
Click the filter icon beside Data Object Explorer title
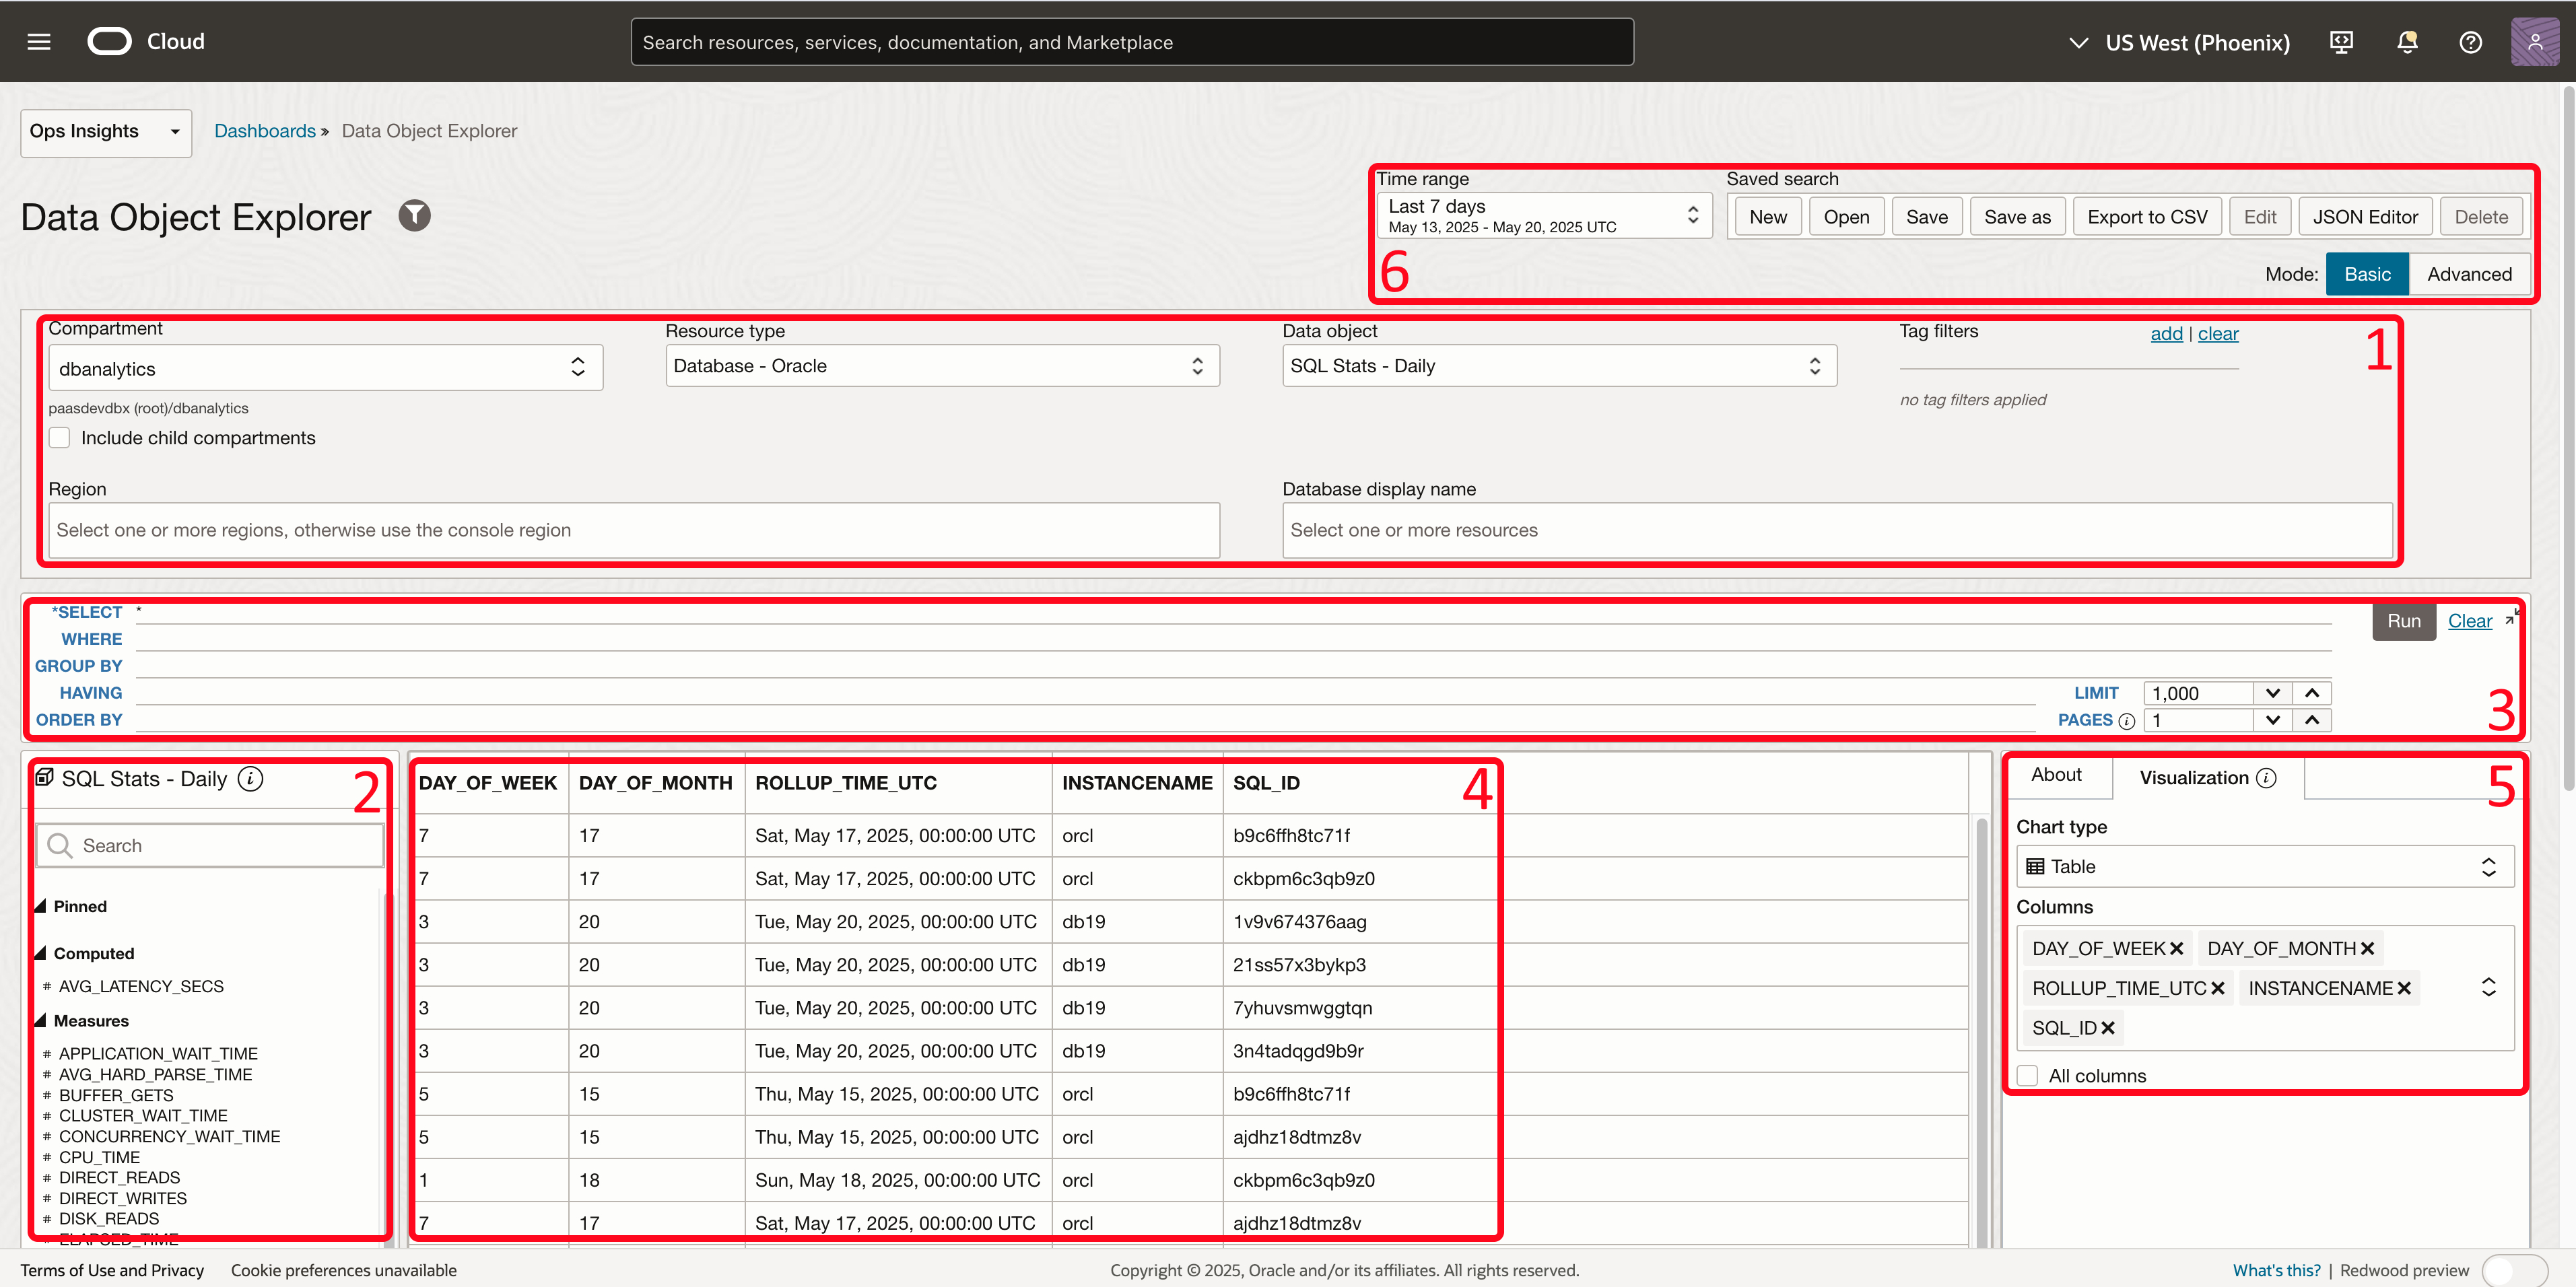(x=414, y=215)
